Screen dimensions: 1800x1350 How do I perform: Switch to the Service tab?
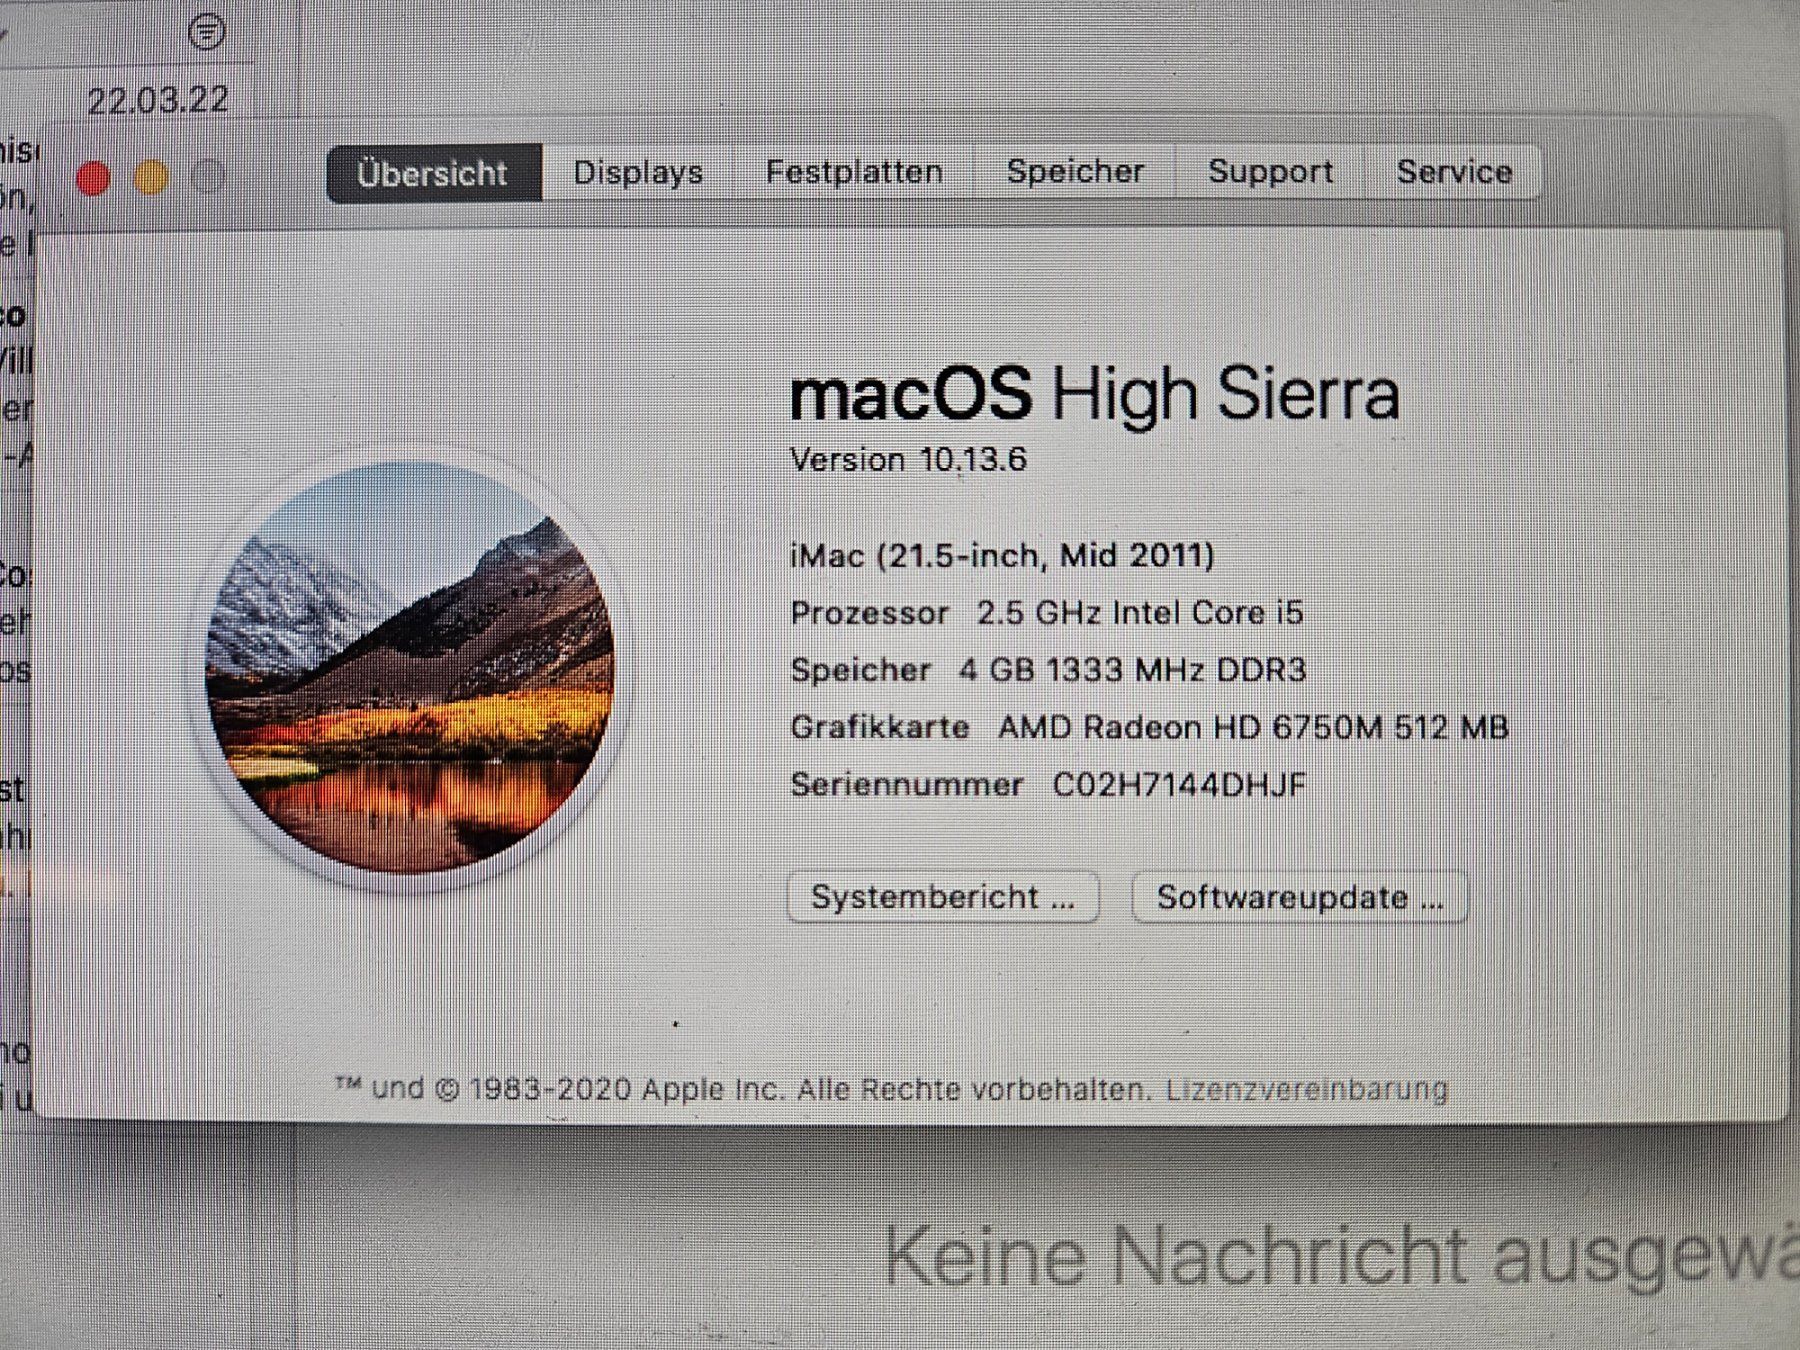tap(1454, 172)
